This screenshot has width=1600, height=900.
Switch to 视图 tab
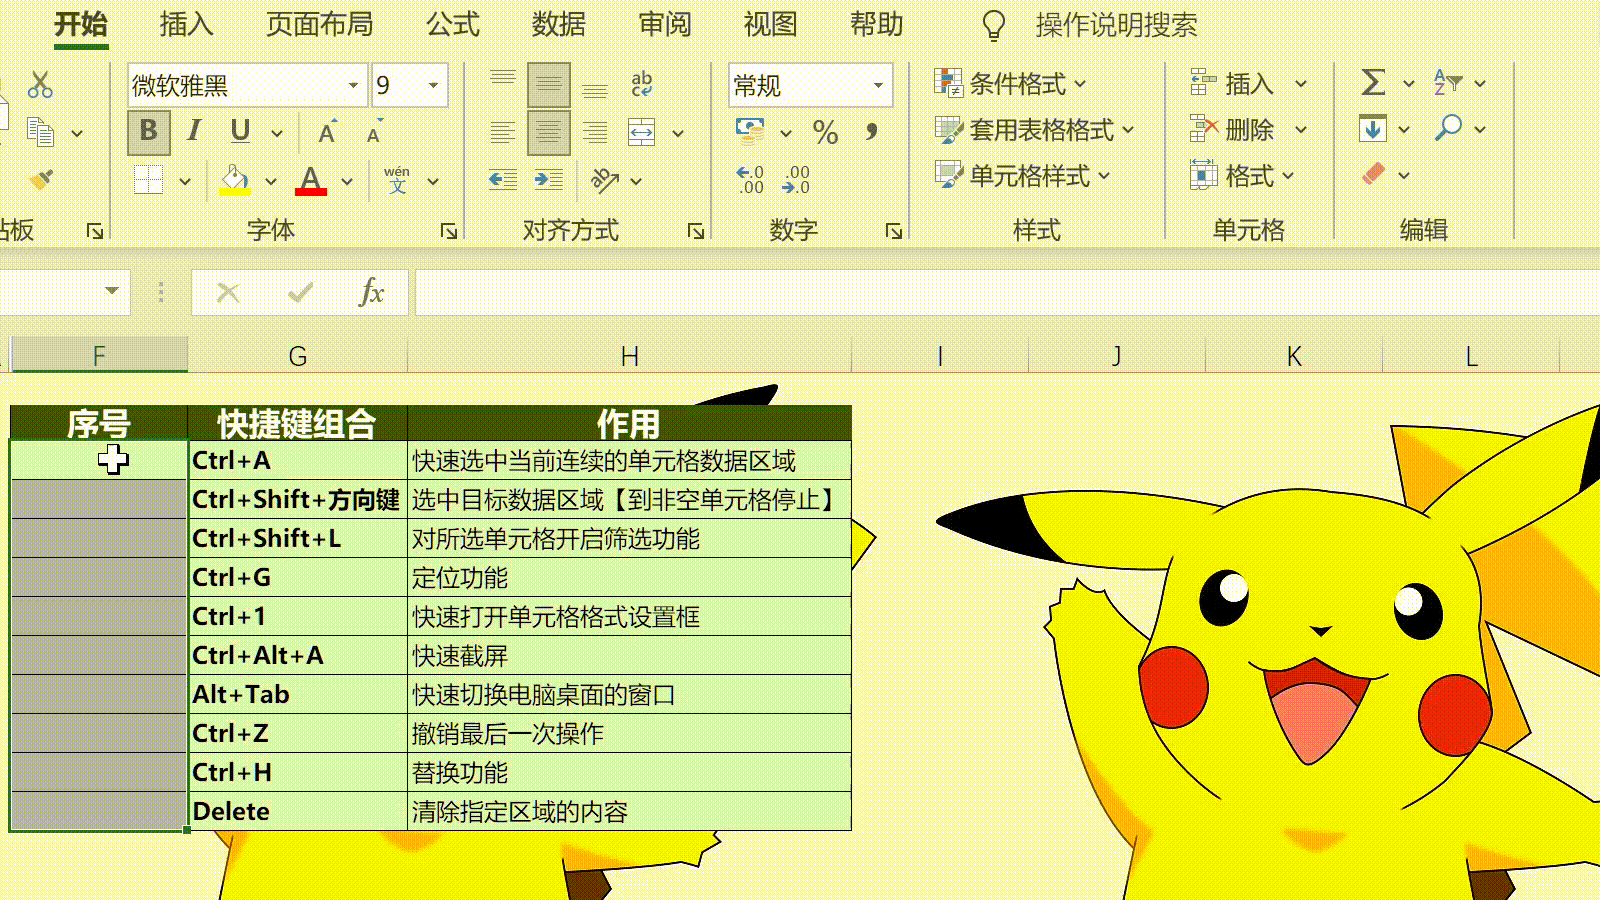[771, 24]
